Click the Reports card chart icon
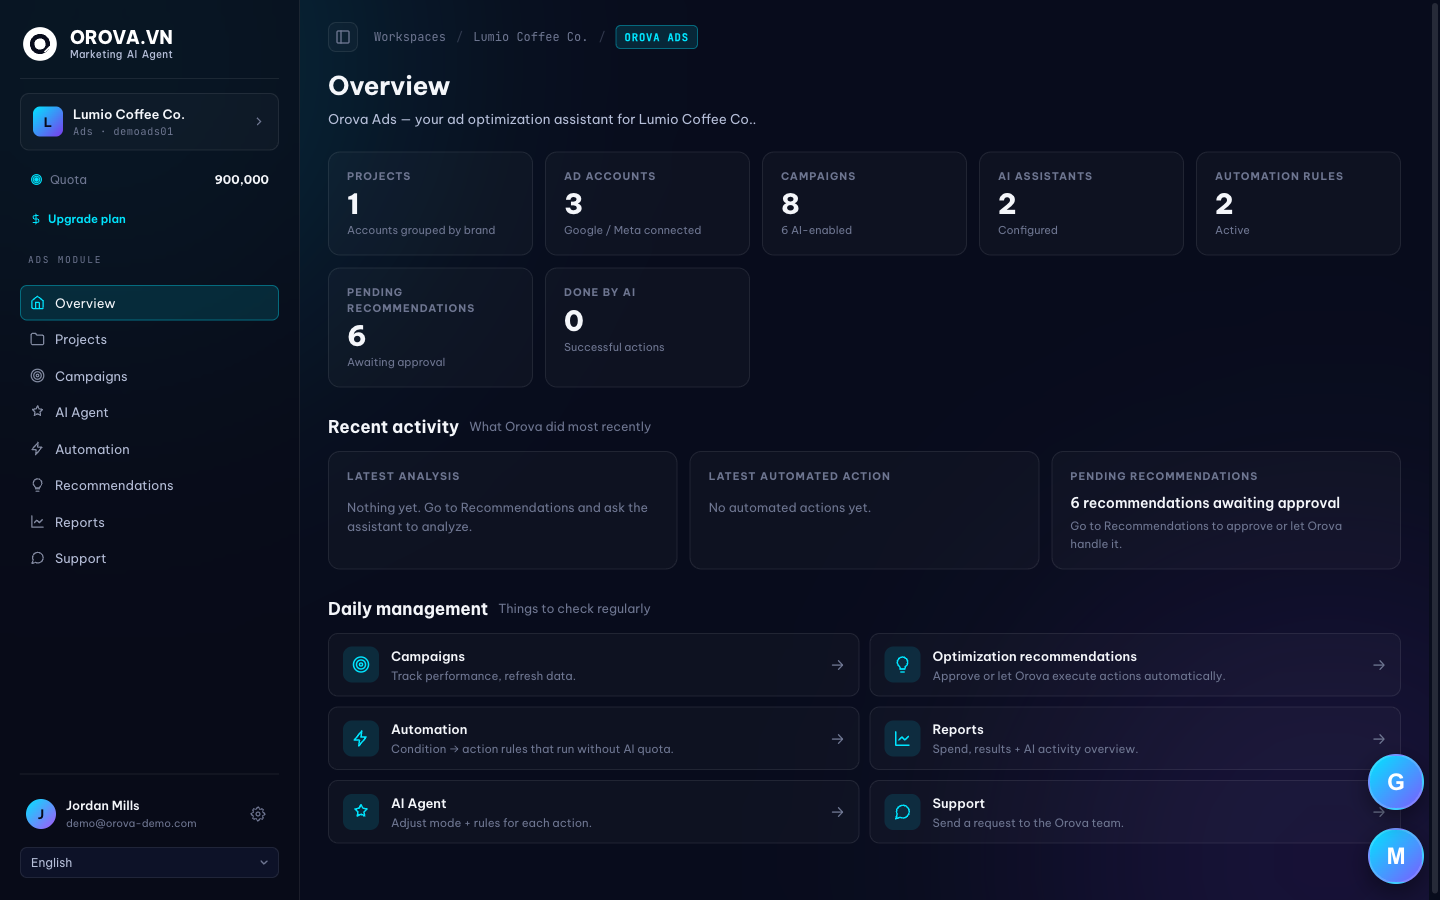This screenshot has width=1440, height=900. point(902,739)
